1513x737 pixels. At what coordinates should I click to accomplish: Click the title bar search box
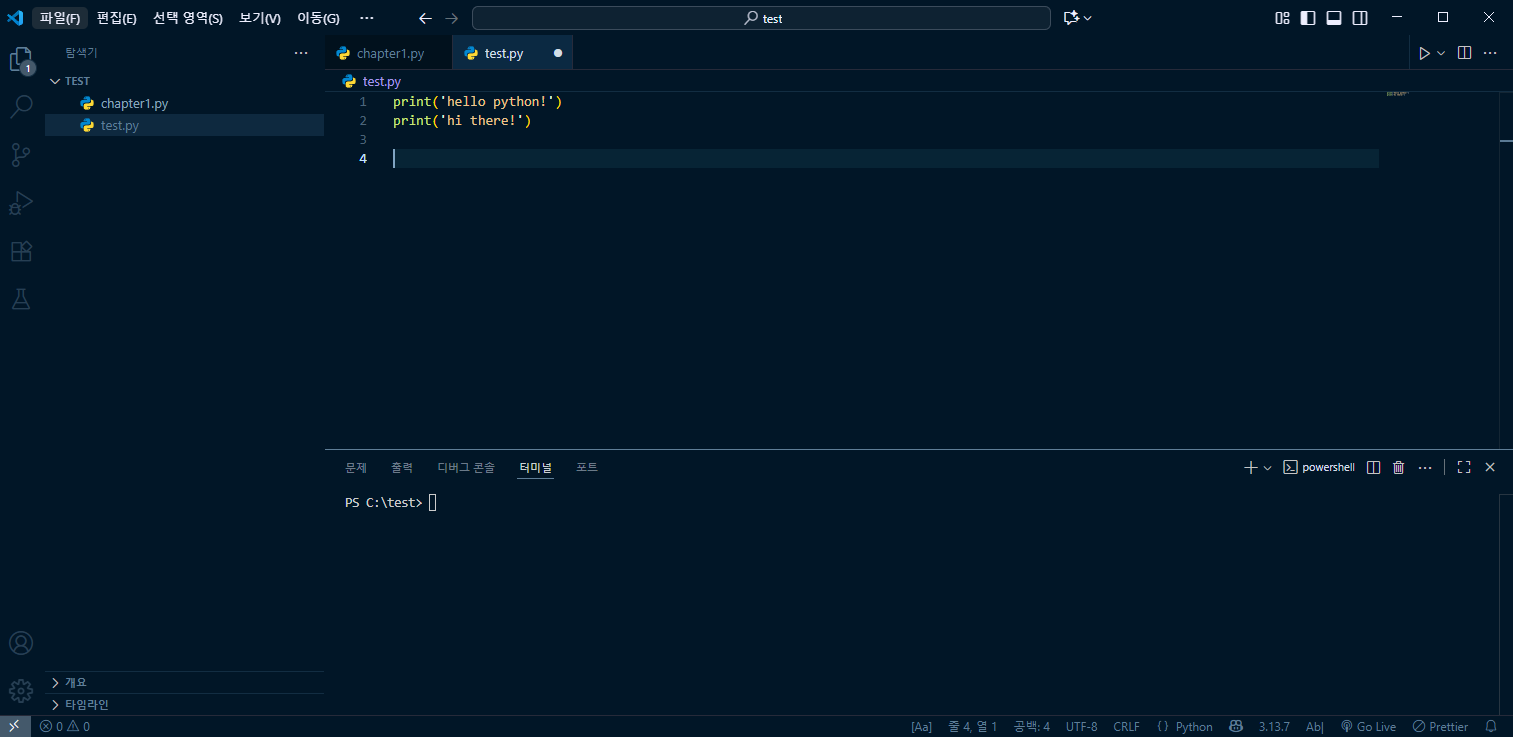tap(761, 18)
